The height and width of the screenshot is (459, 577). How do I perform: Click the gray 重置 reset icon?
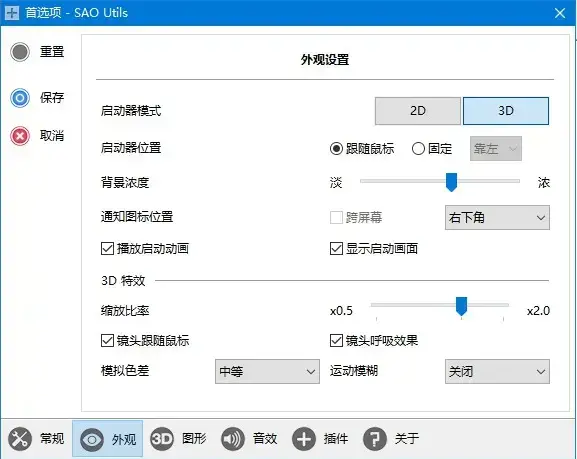(x=20, y=52)
